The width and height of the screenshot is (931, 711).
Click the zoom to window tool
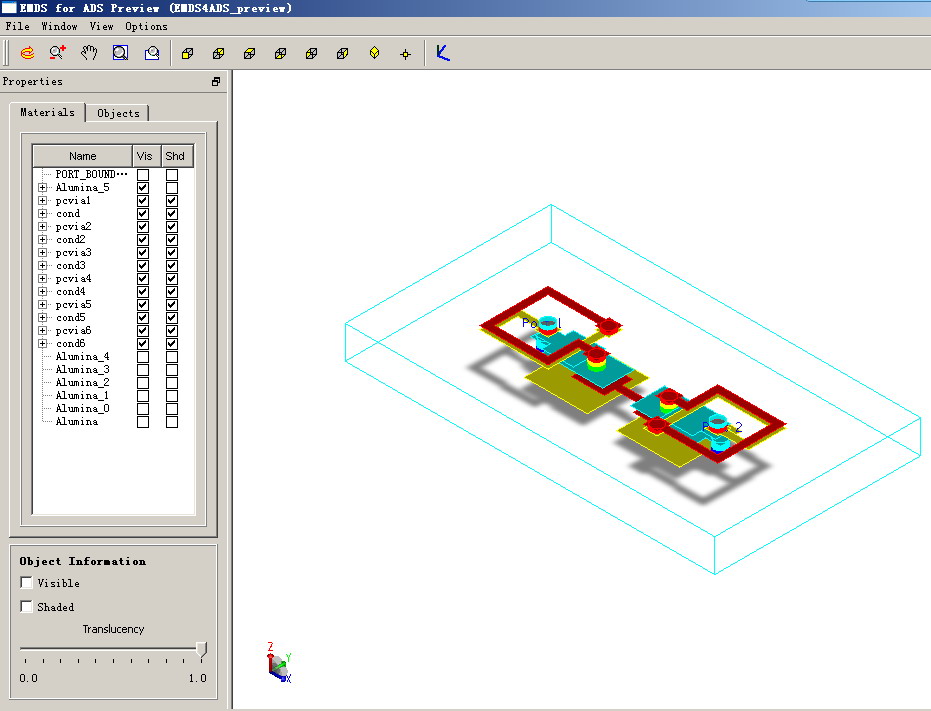121,53
